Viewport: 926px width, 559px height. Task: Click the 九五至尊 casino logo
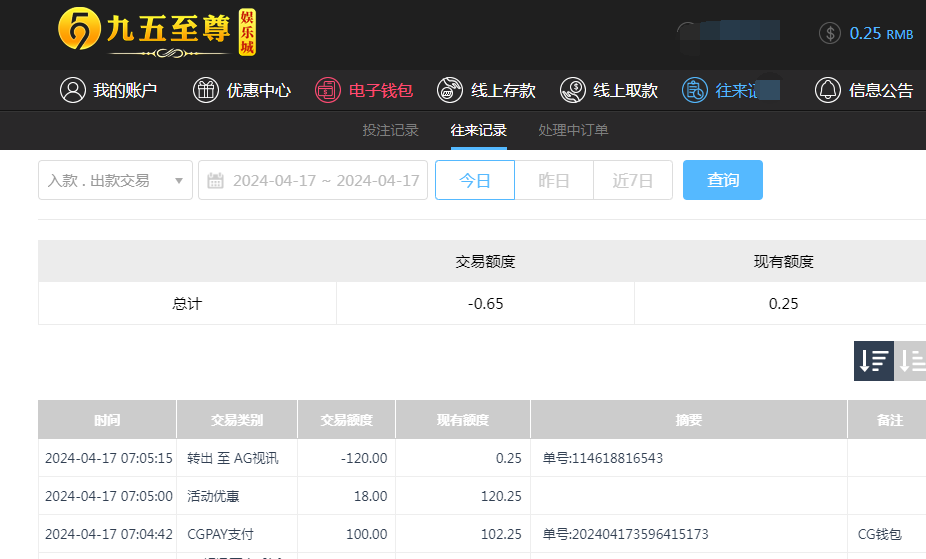pos(156,32)
